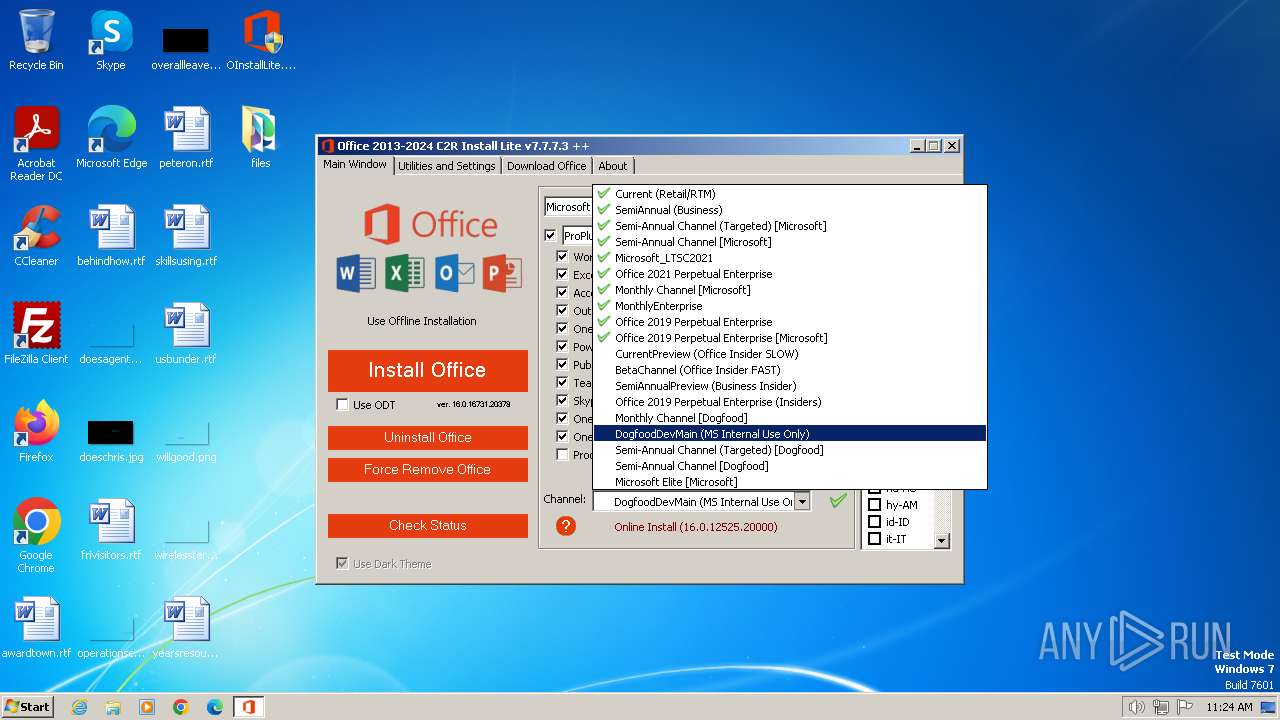Launch Firefox from the desktop shortcut
The image size is (1280, 720).
36,431
